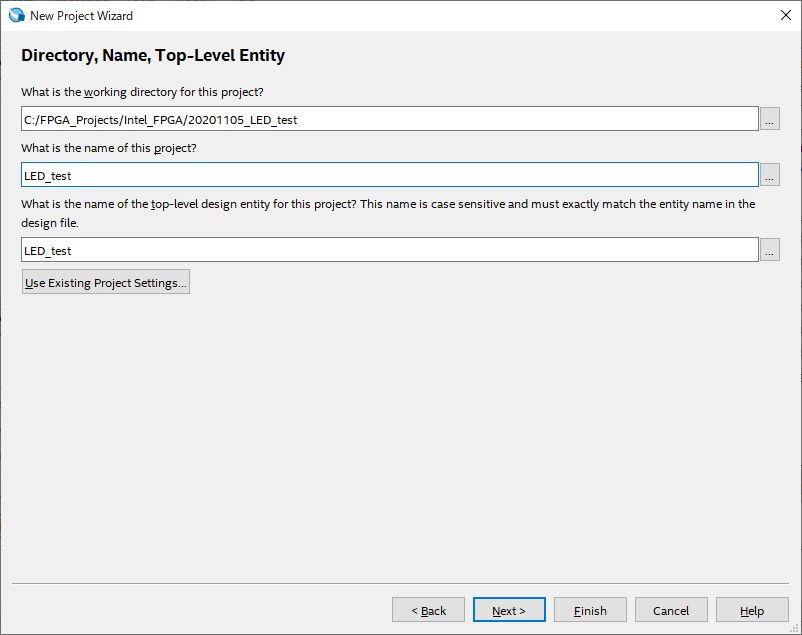
Task: Go back with the Back button
Action: coord(429,610)
